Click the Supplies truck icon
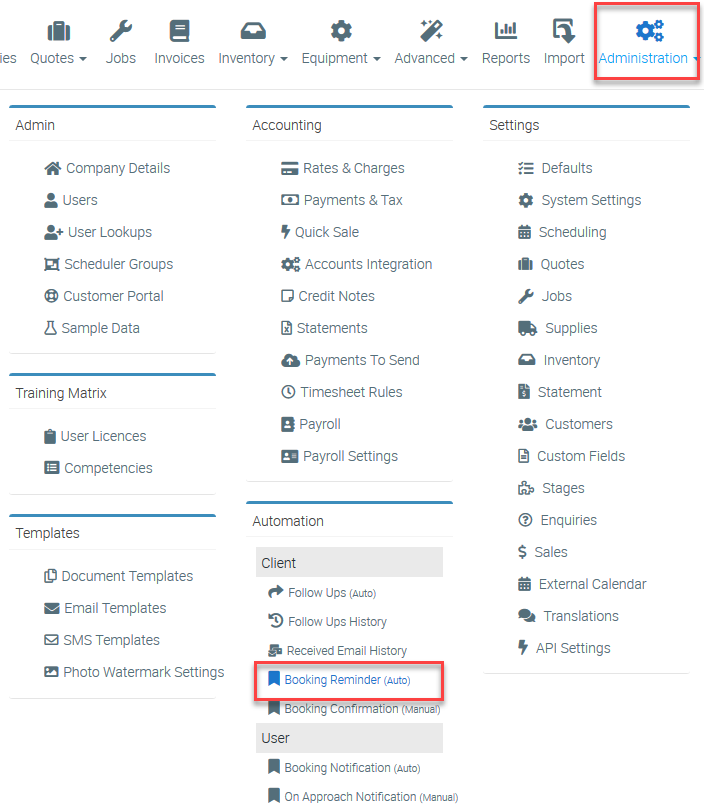 527,328
